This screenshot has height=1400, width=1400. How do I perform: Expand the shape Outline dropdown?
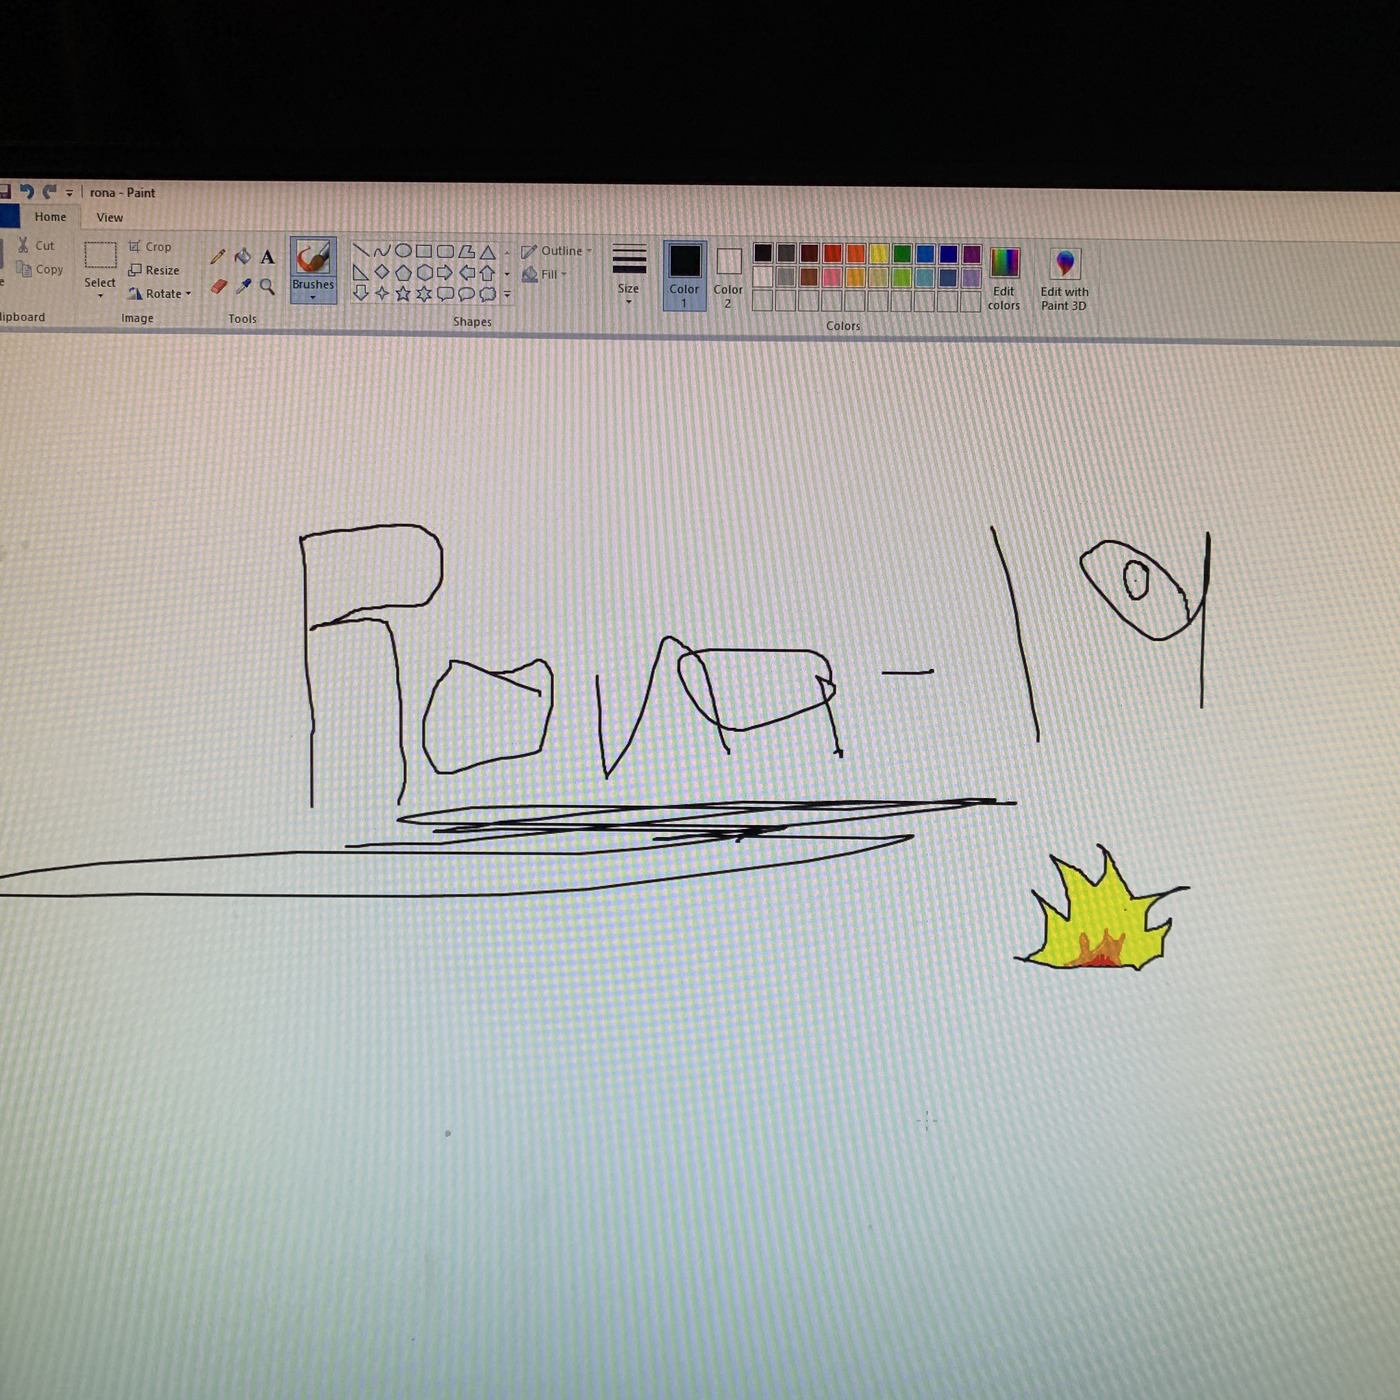coord(557,251)
